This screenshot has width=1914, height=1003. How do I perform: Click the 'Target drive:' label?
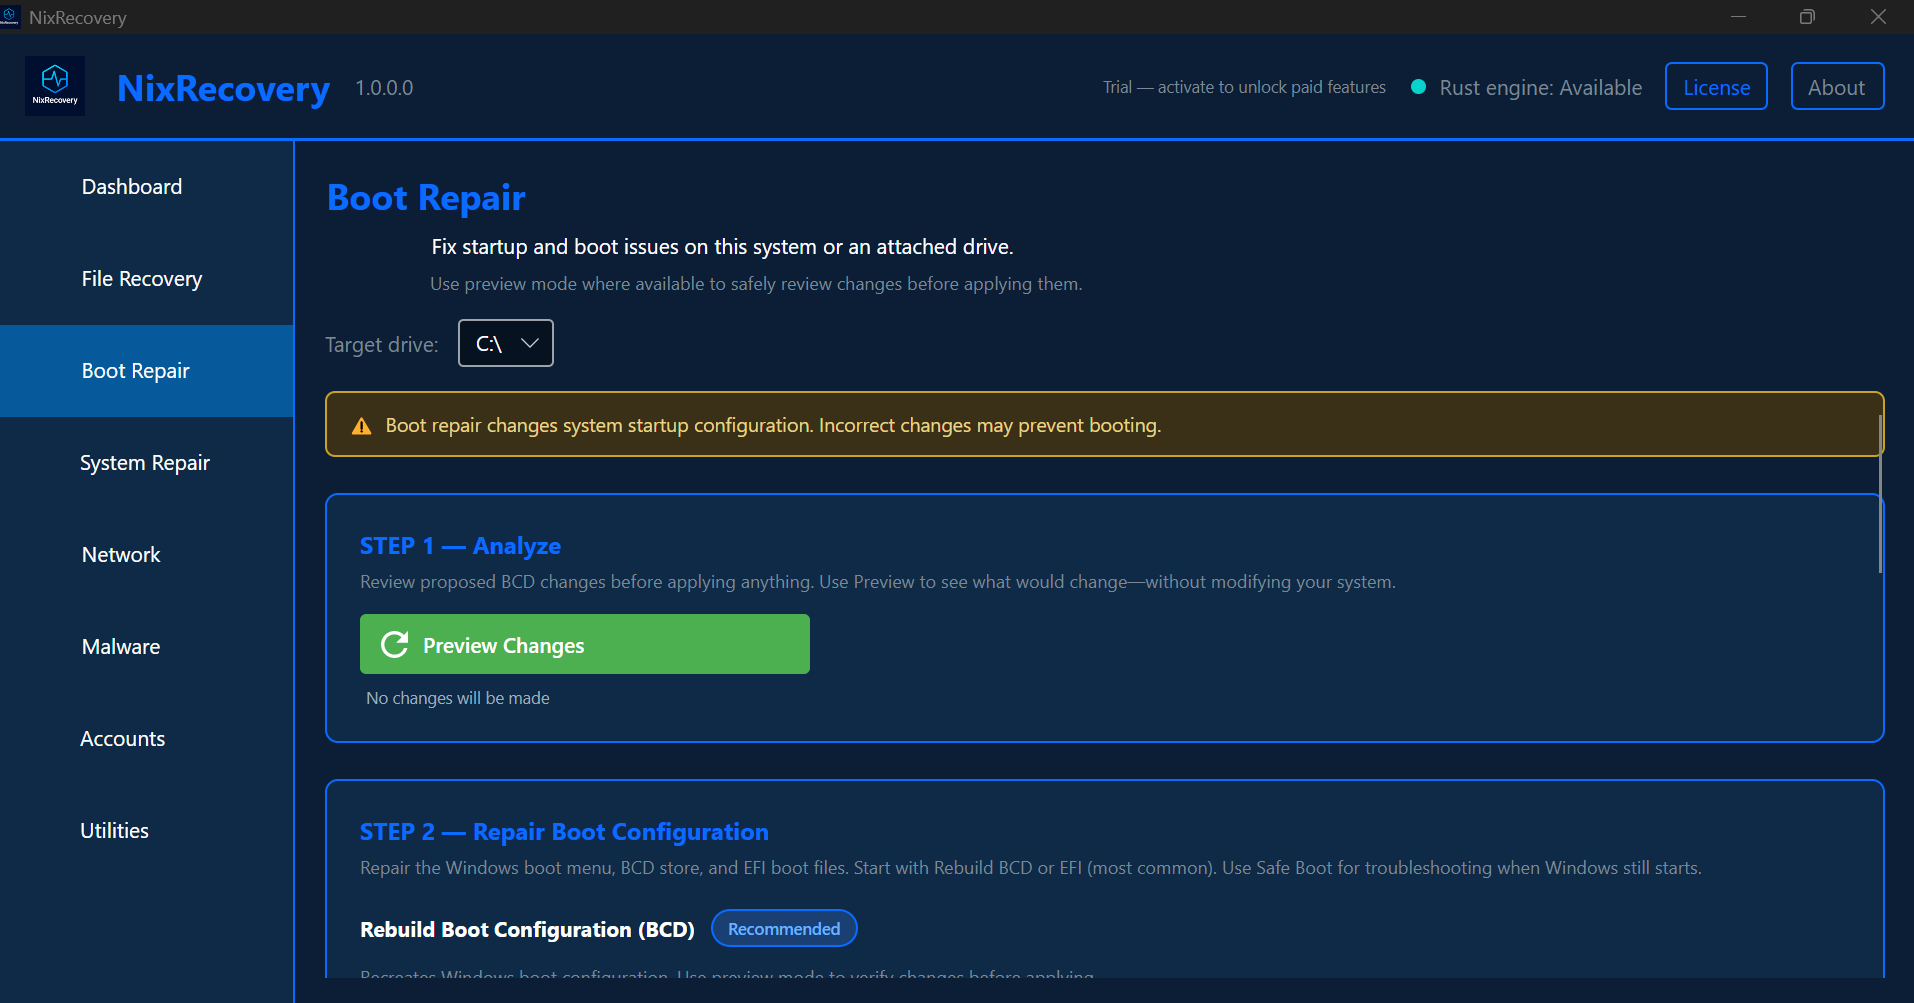coord(382,345)
